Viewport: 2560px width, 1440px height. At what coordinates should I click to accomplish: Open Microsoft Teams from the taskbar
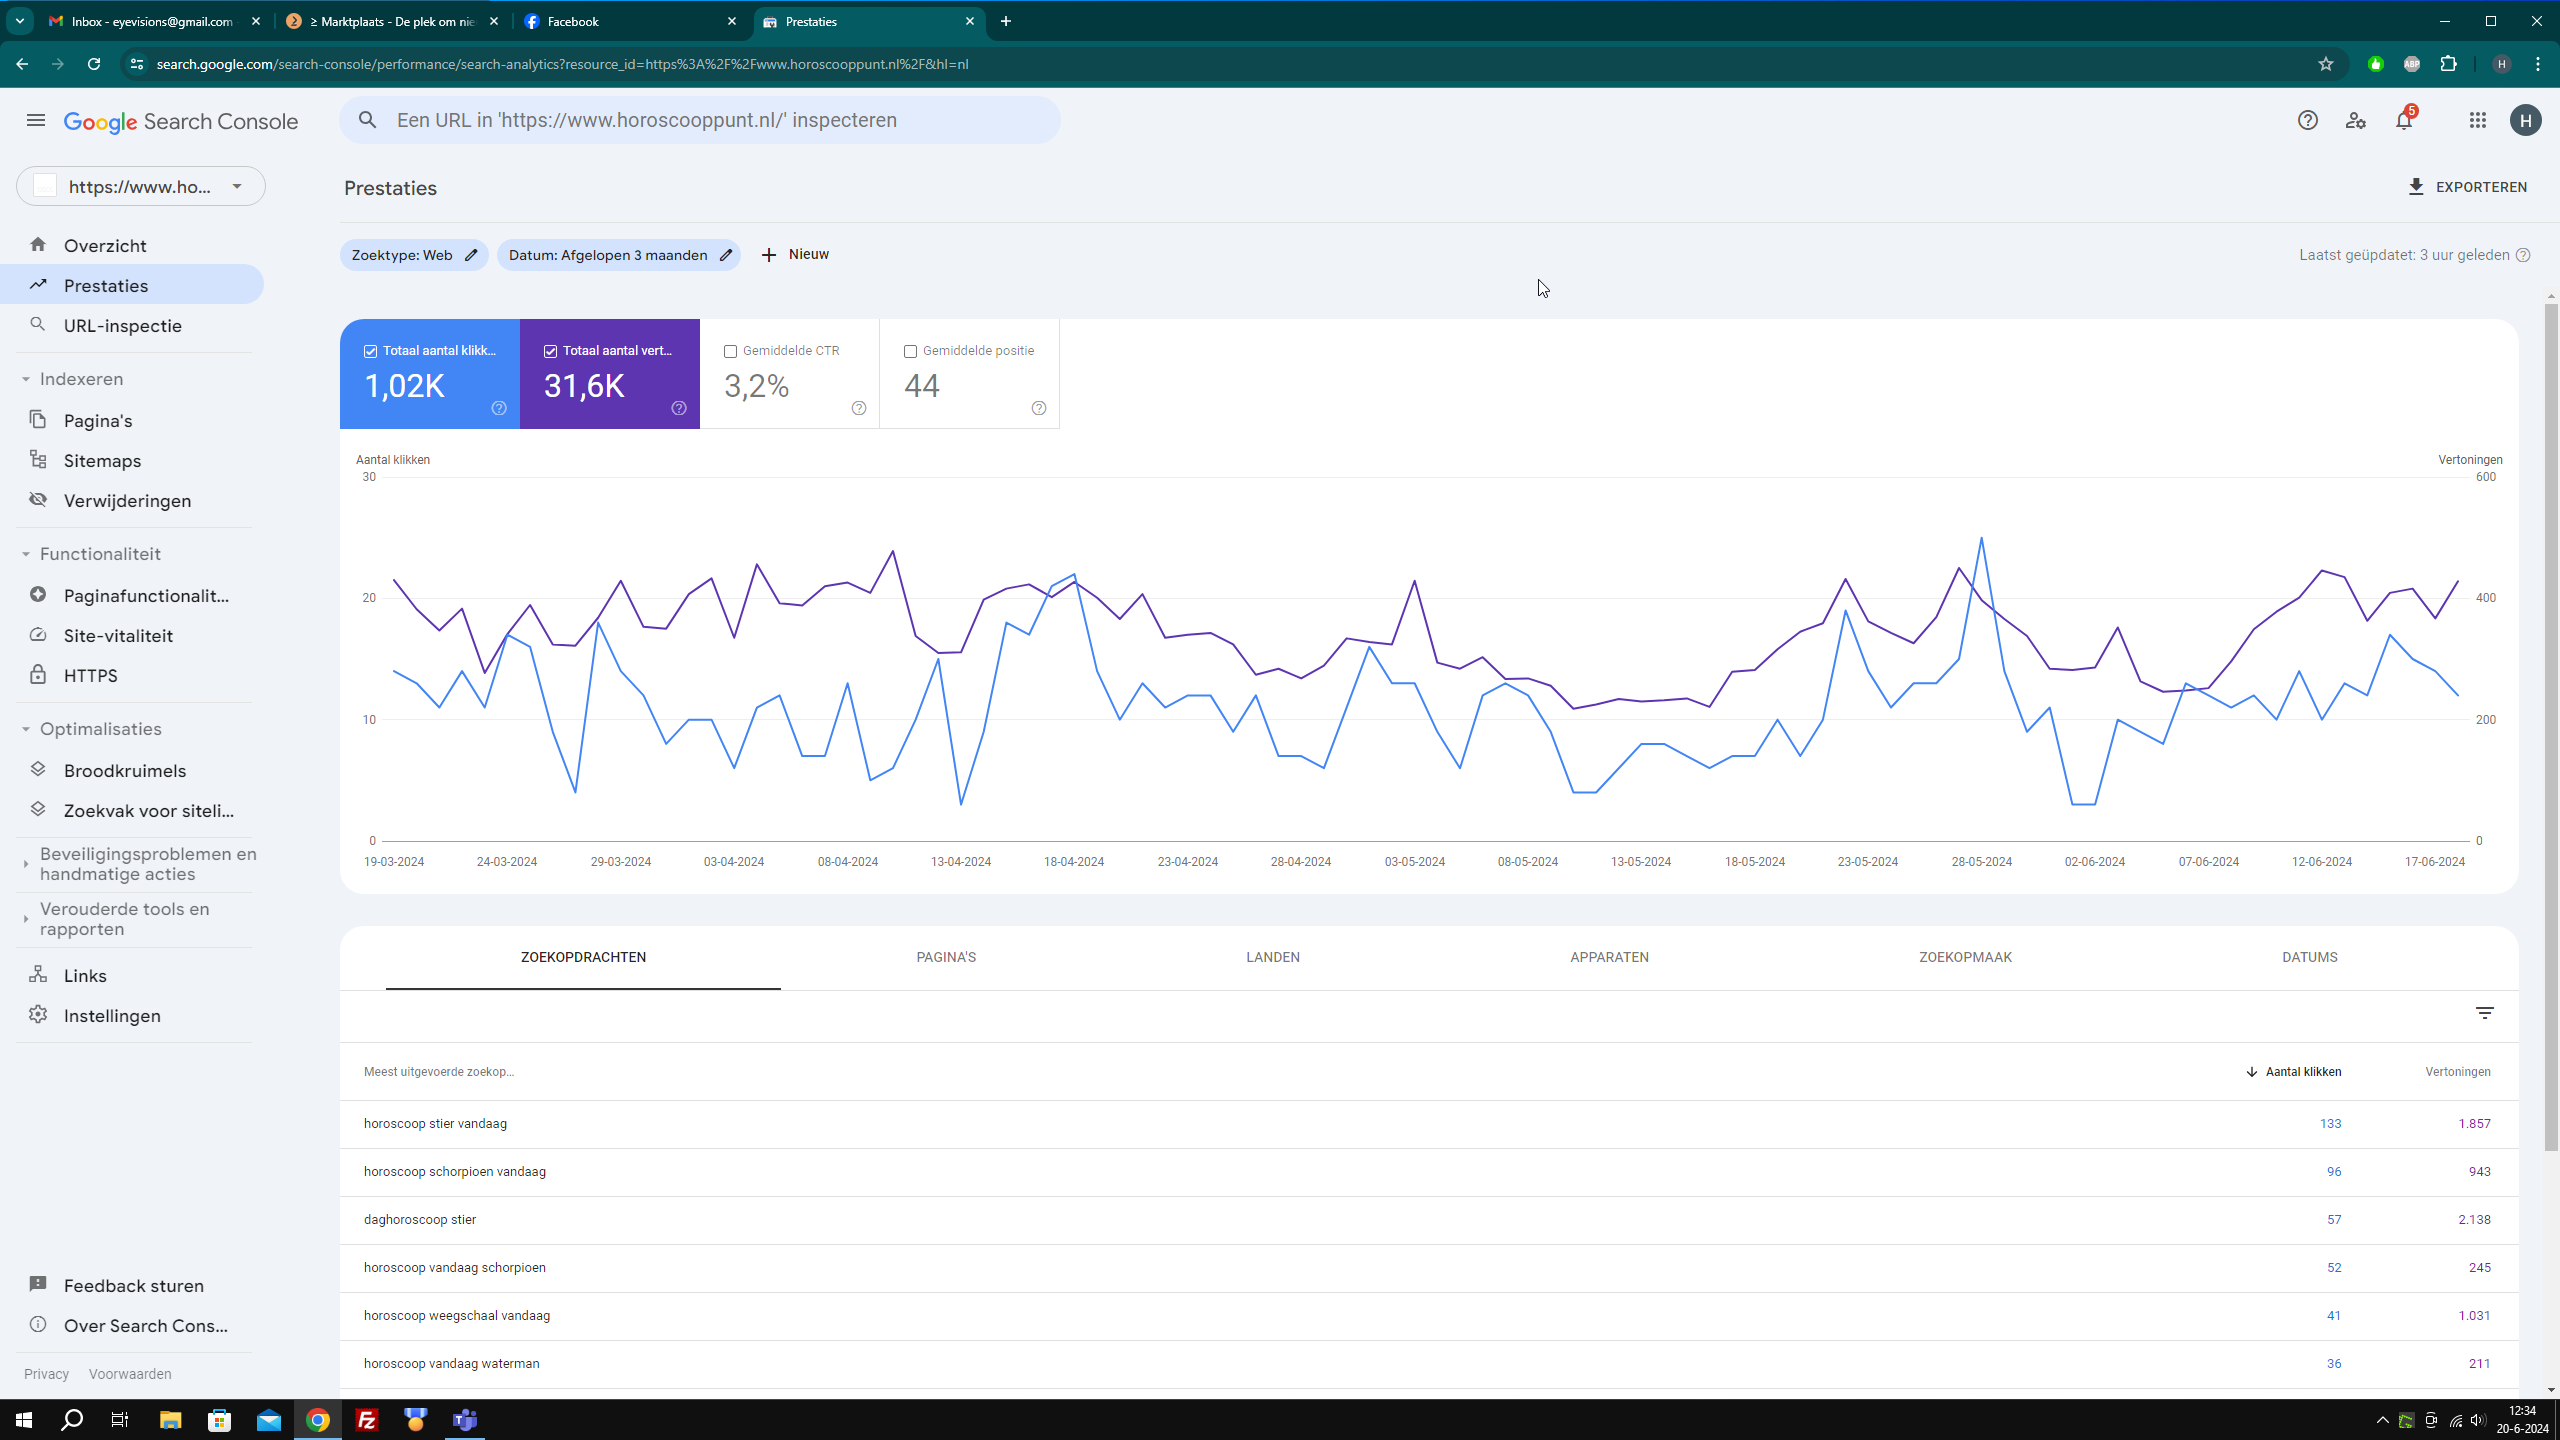465,1419
